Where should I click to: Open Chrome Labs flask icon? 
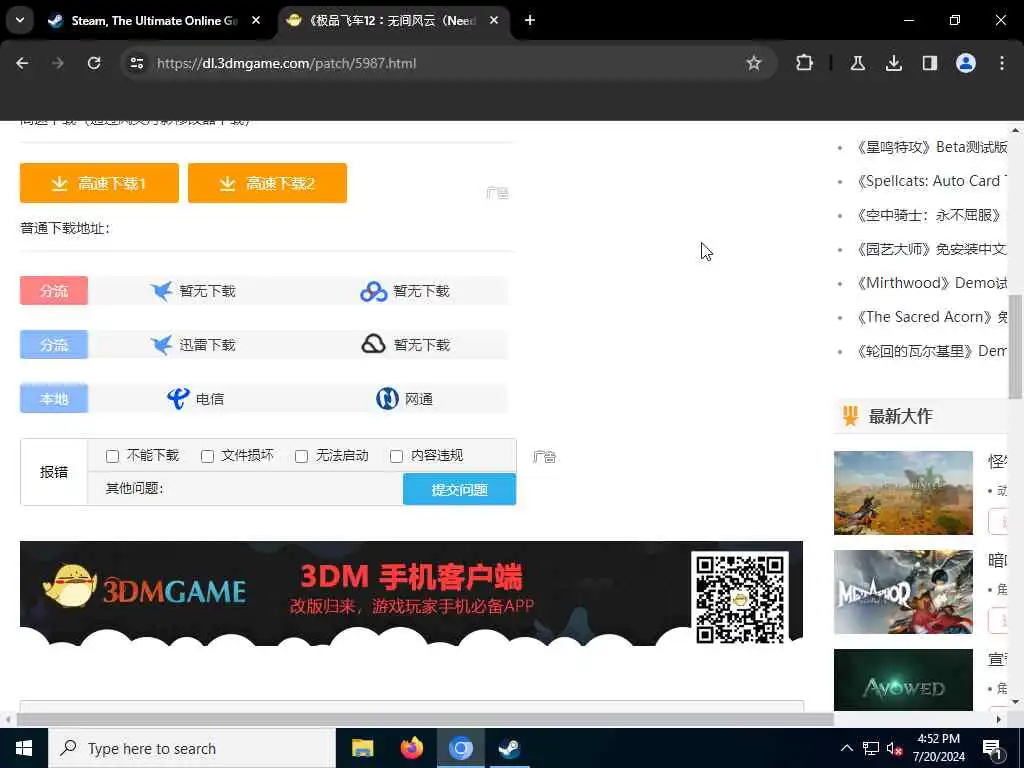coord(857,63)
